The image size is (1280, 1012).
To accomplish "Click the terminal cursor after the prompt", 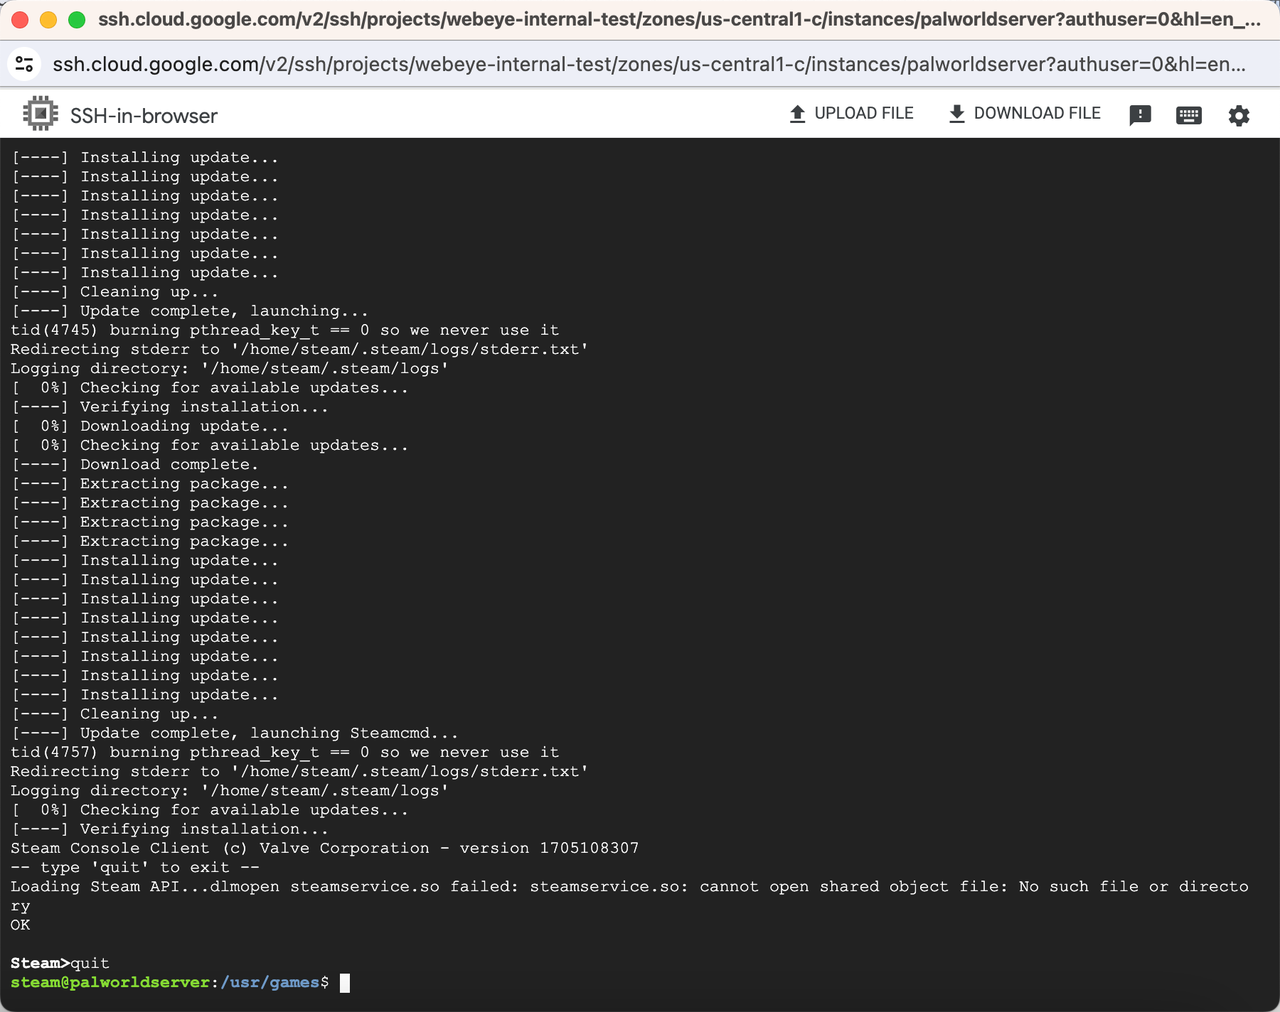I will tap(345, 983).
